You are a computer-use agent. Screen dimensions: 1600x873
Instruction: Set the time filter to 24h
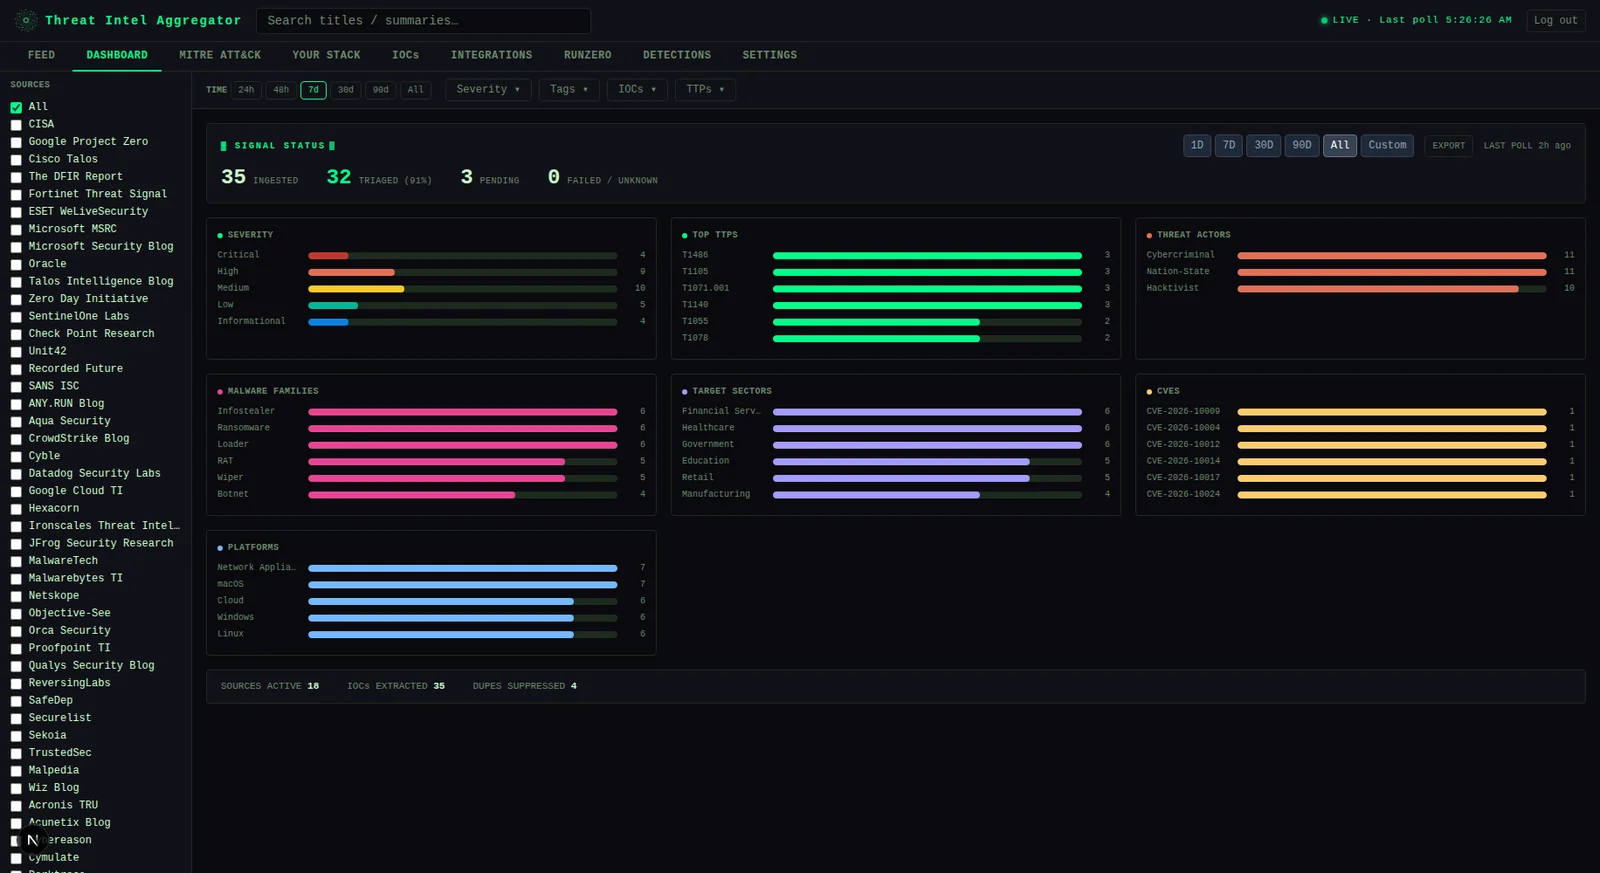[x=246, y=90]
